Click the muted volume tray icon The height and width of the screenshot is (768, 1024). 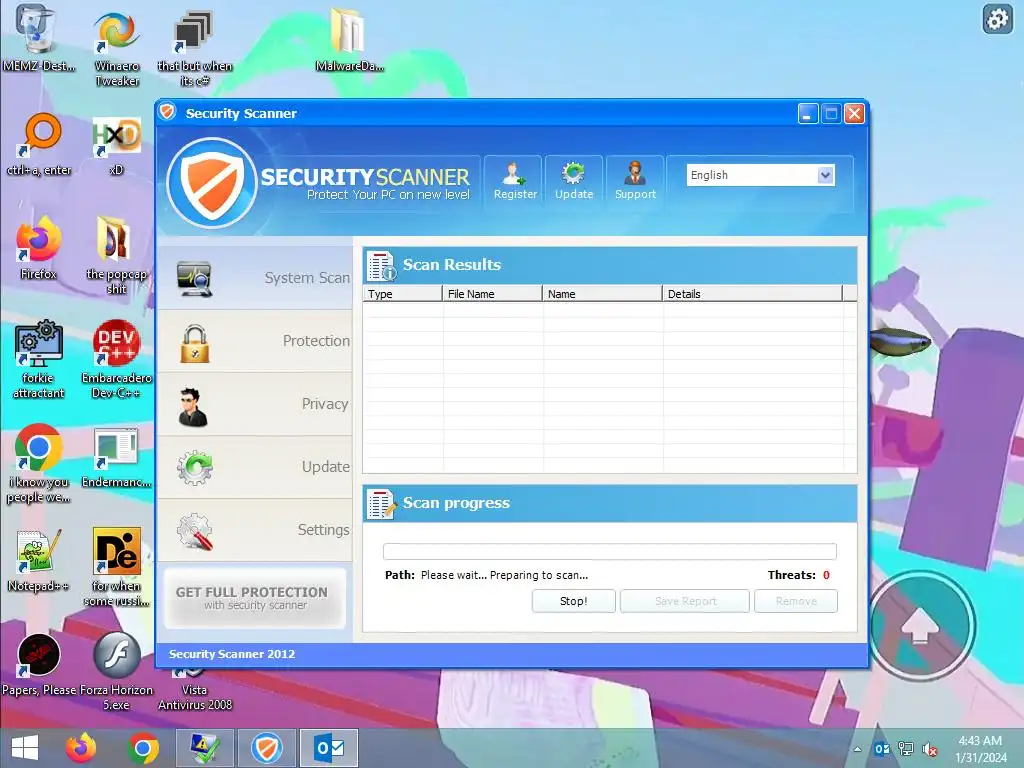[929, 749]
